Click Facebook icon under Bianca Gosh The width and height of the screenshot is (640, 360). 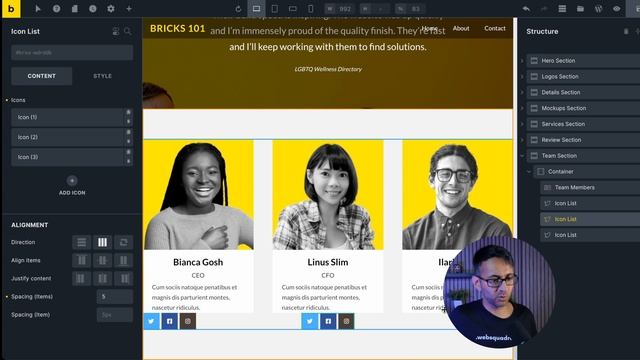[170, 321]
